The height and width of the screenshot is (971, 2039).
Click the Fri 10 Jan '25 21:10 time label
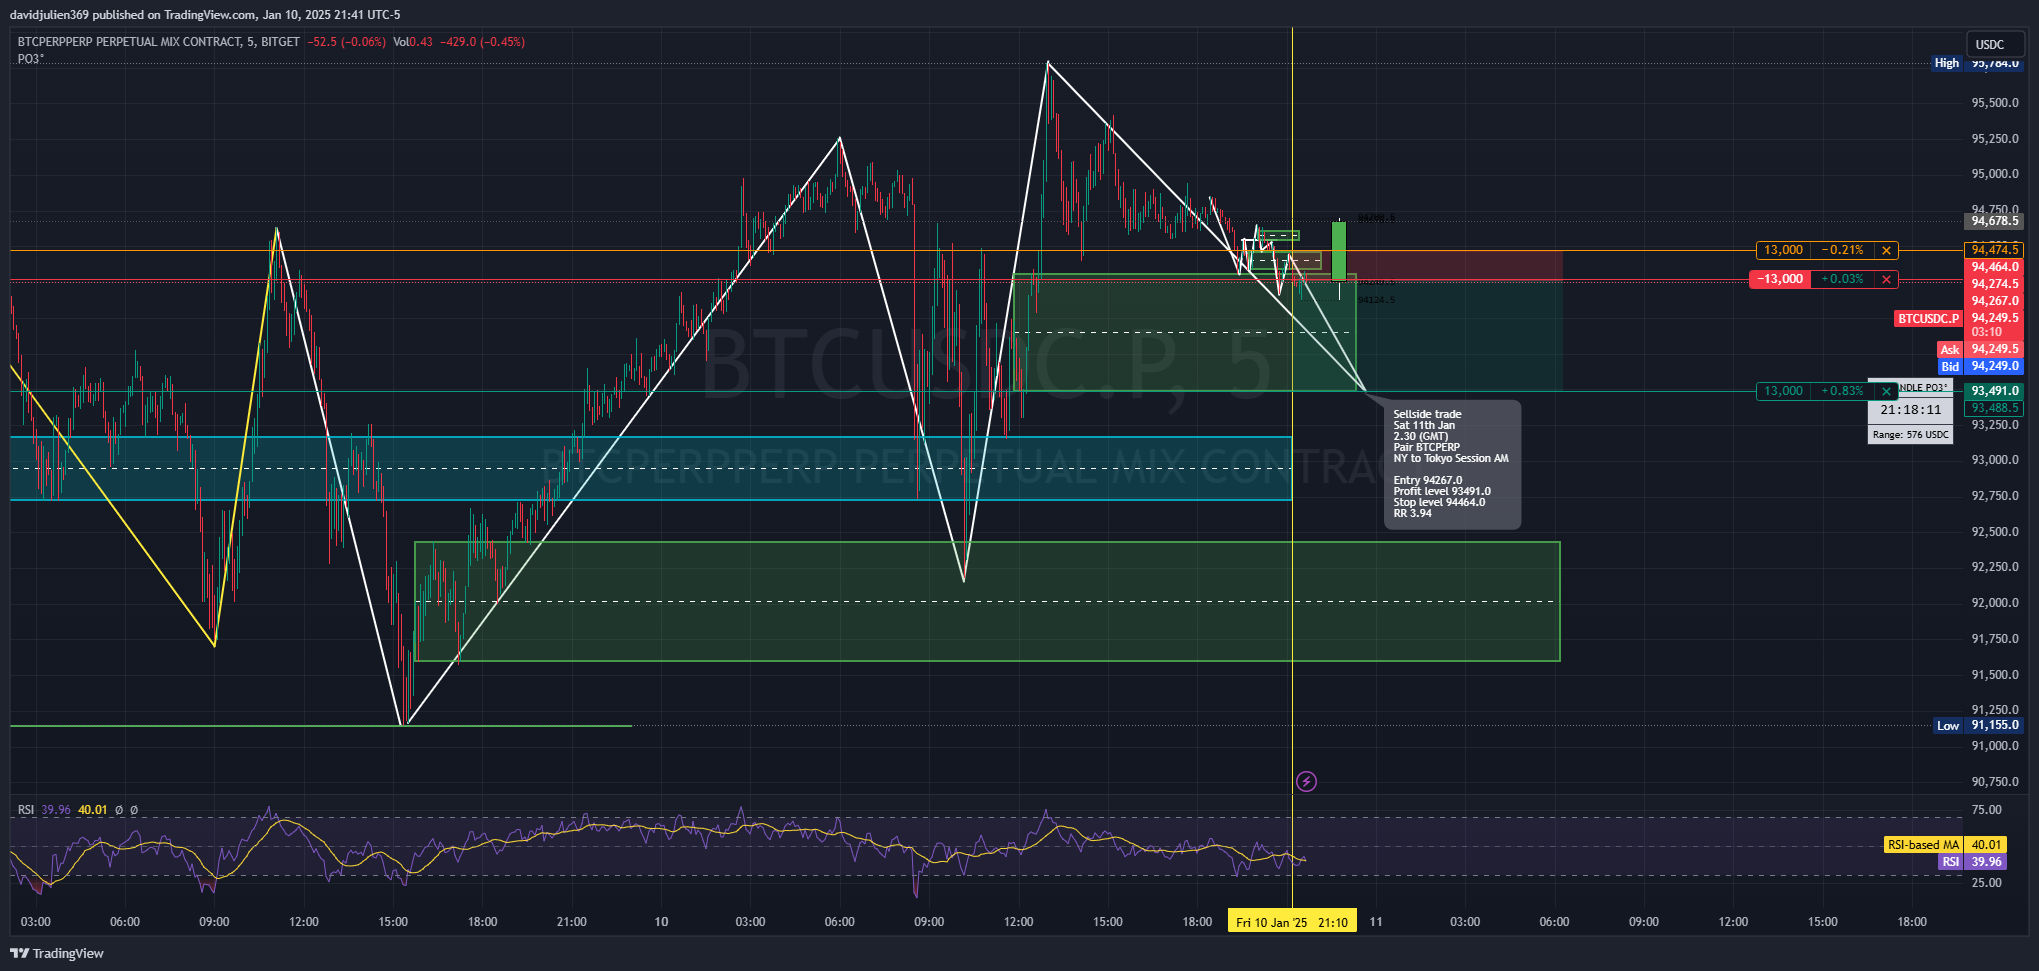(x=1292, y=922)
